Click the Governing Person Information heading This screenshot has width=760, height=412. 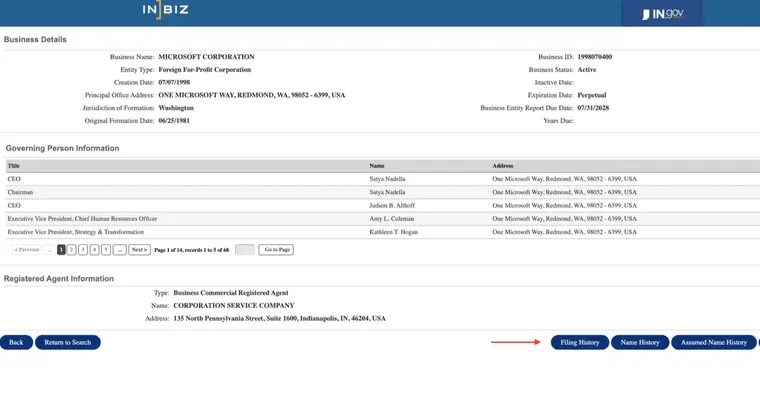coord(62,148)
